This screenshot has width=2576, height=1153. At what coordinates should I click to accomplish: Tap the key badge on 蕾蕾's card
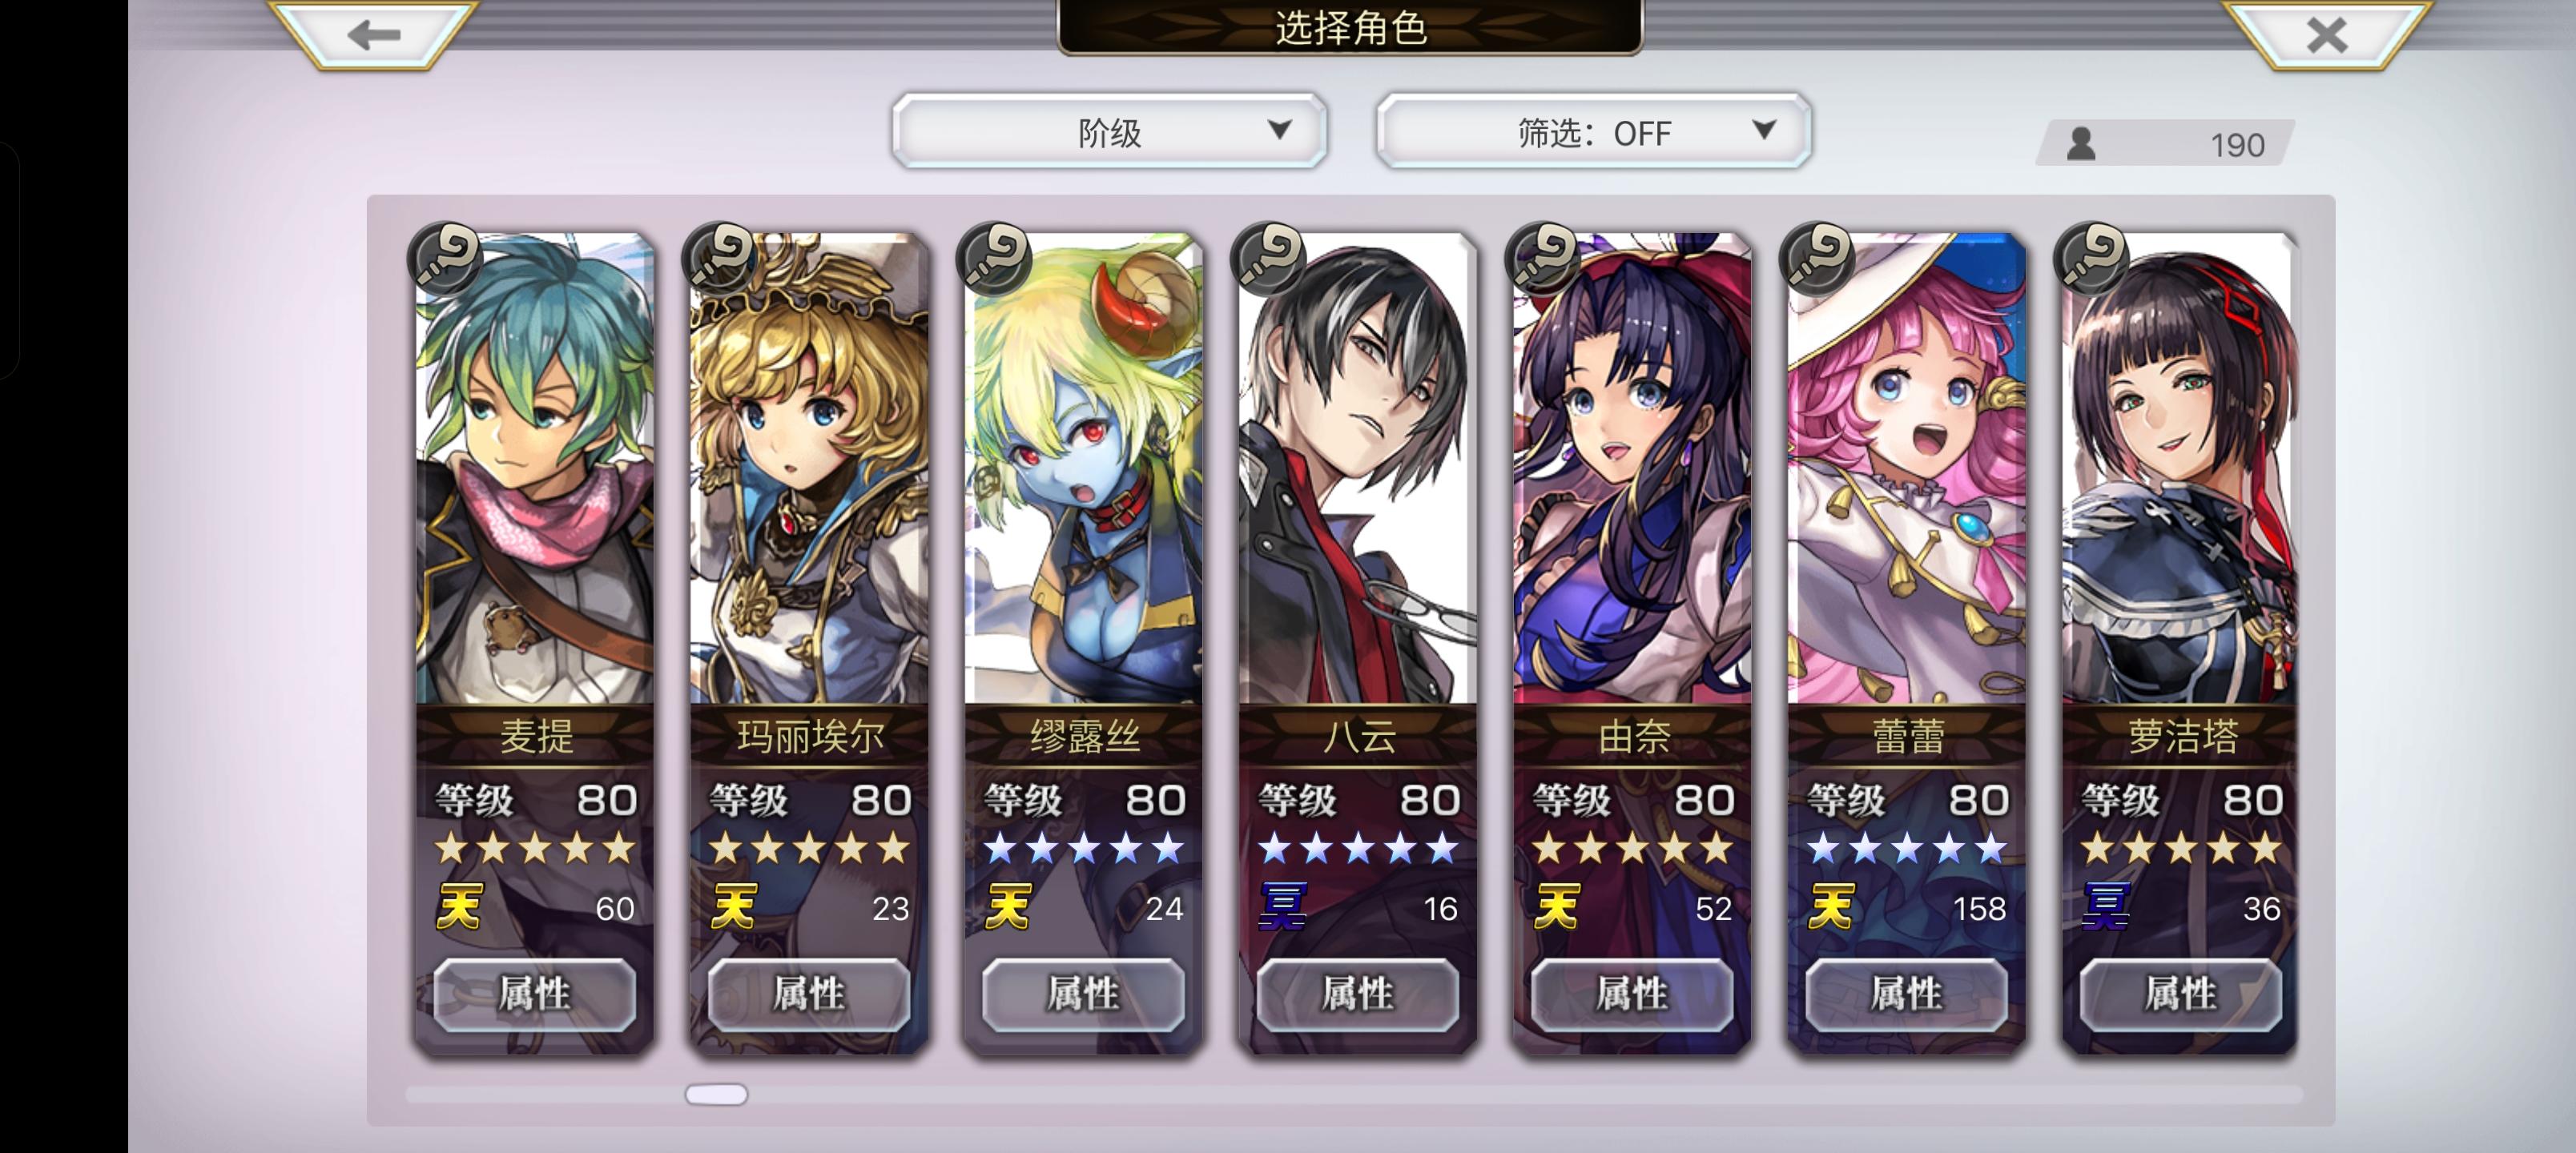click(x=1817, y=258)
